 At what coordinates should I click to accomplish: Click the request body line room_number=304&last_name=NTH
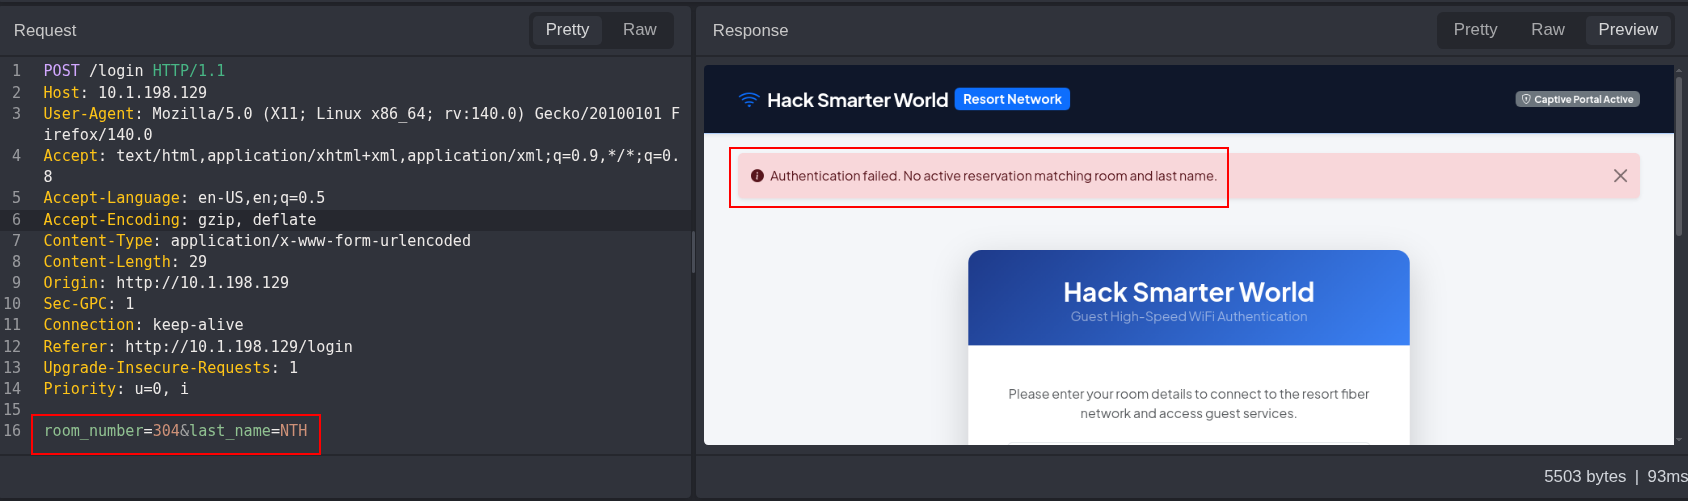176,431
